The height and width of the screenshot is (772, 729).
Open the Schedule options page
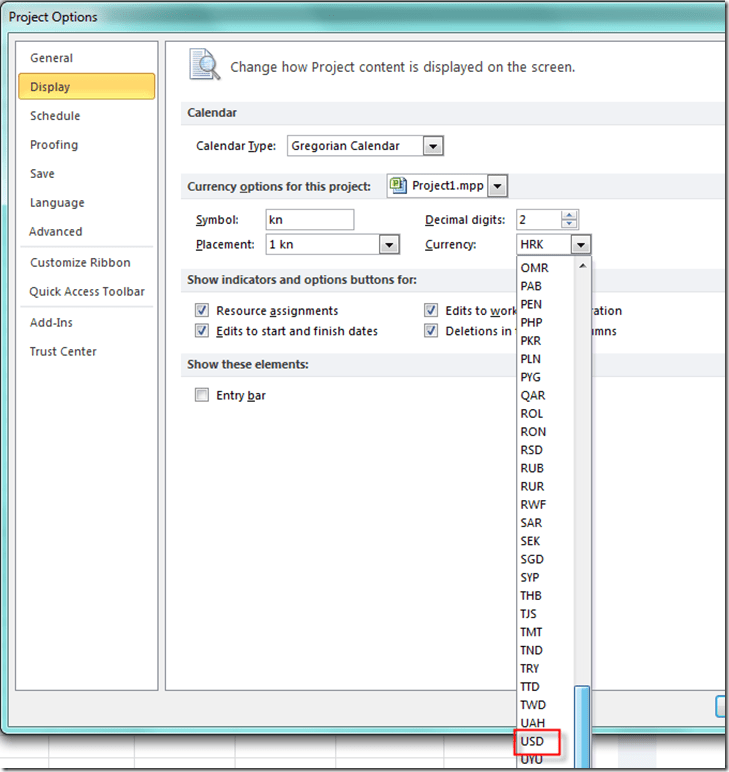(x=55, y=116)
